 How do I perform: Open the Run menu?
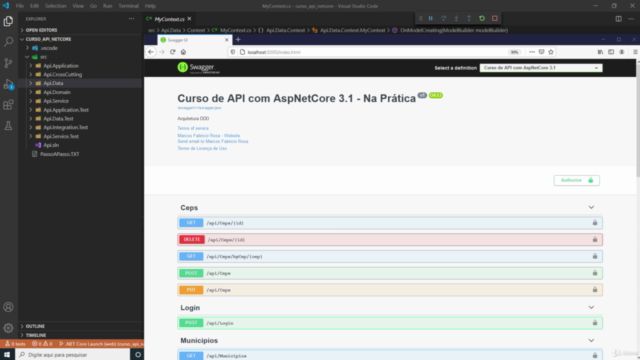[x=107, y=6]
